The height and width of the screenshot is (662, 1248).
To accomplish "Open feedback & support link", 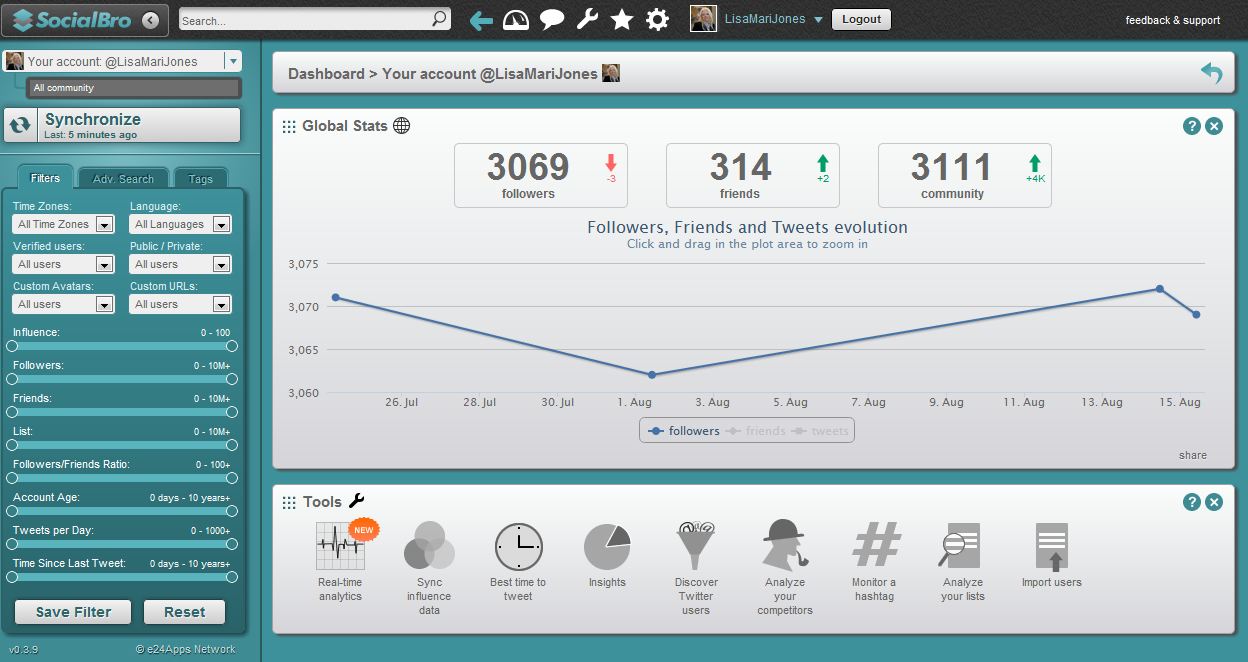I will [x=1173, y=20].
